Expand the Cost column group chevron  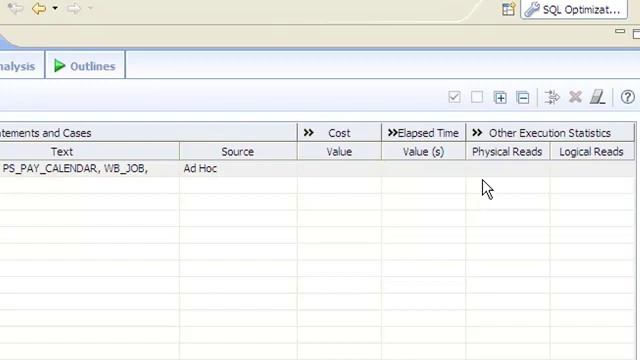click(309, 133)
